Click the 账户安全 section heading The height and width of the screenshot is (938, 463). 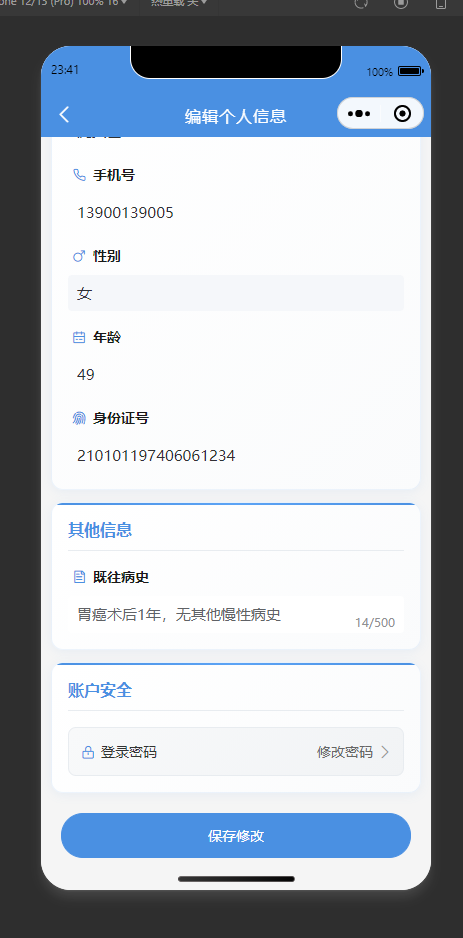[x=100, y=690]
